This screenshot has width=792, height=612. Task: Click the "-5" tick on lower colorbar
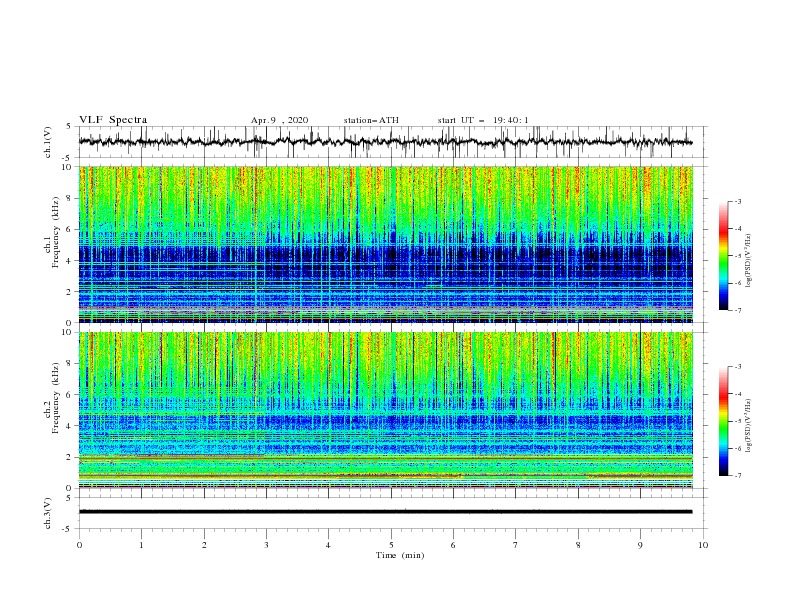tap(738, 421)
